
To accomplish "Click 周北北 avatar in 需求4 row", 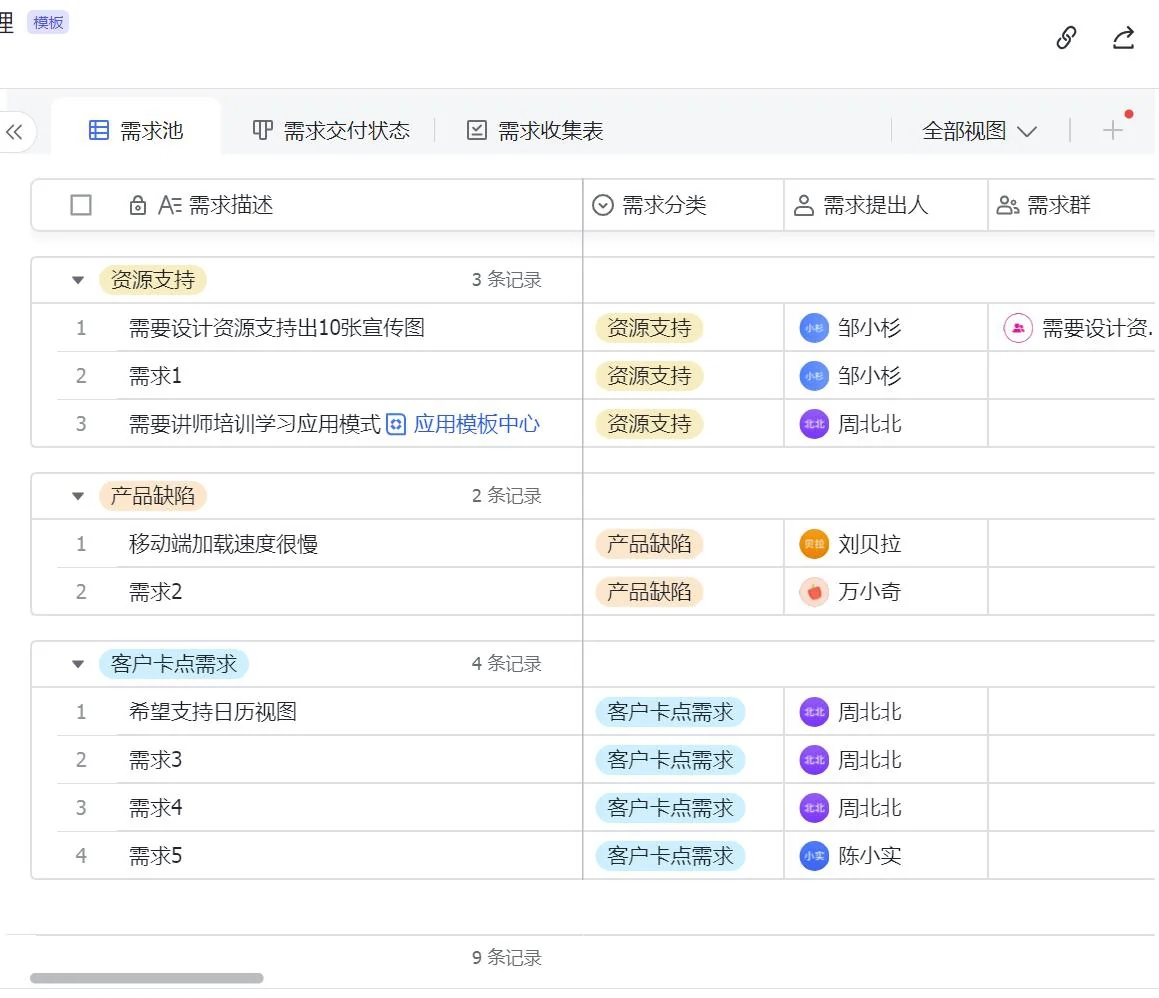I will [x=814, y=808].
